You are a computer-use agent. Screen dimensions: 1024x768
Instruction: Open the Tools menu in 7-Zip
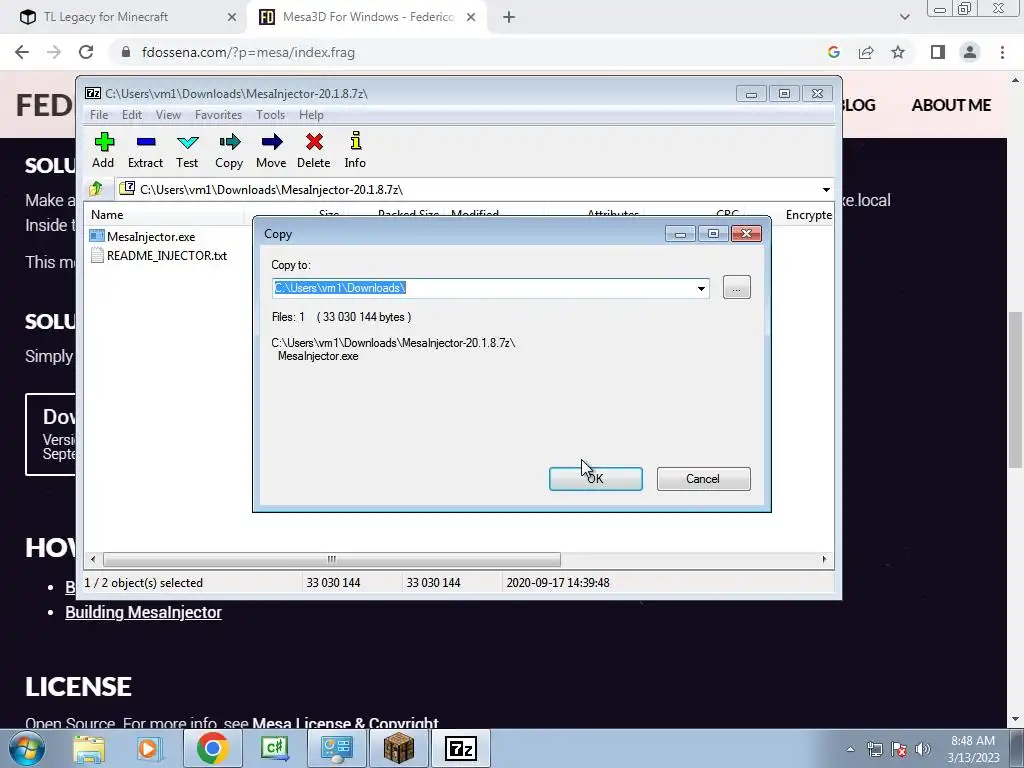pyautogui.click(x=270, y=115)
